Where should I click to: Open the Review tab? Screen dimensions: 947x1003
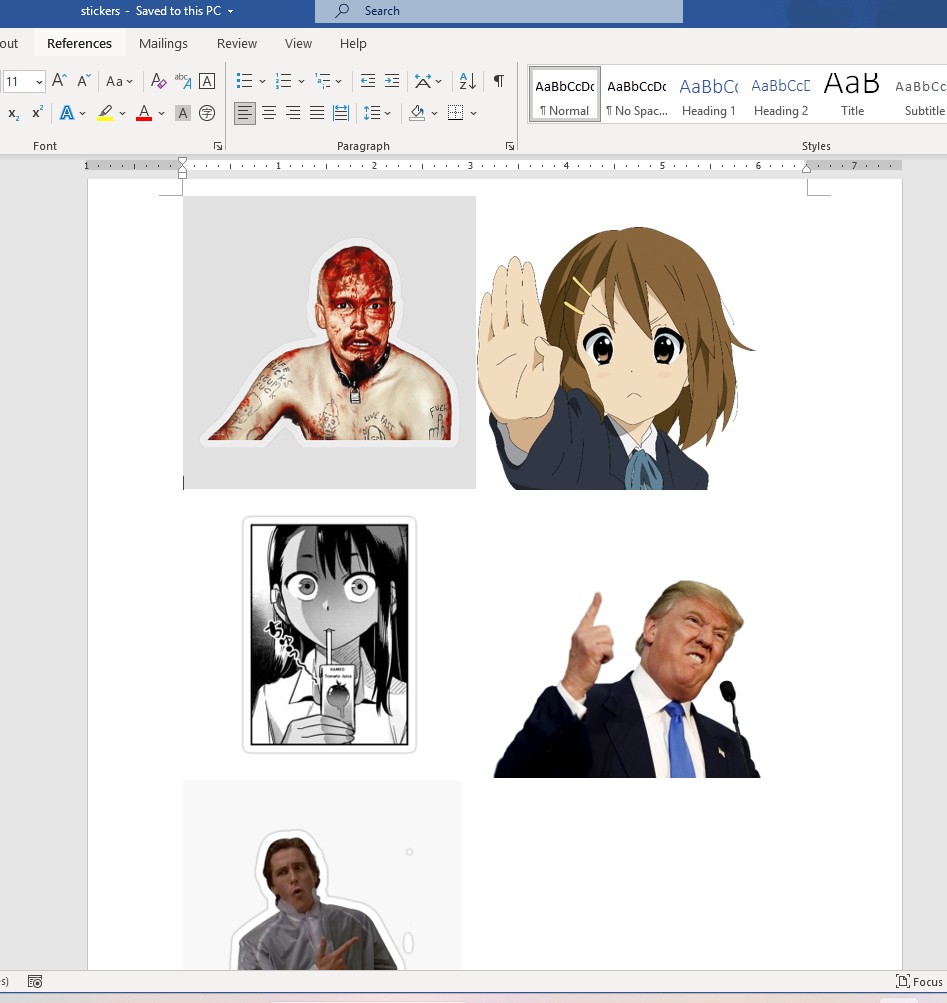click(x=237, y=43)
